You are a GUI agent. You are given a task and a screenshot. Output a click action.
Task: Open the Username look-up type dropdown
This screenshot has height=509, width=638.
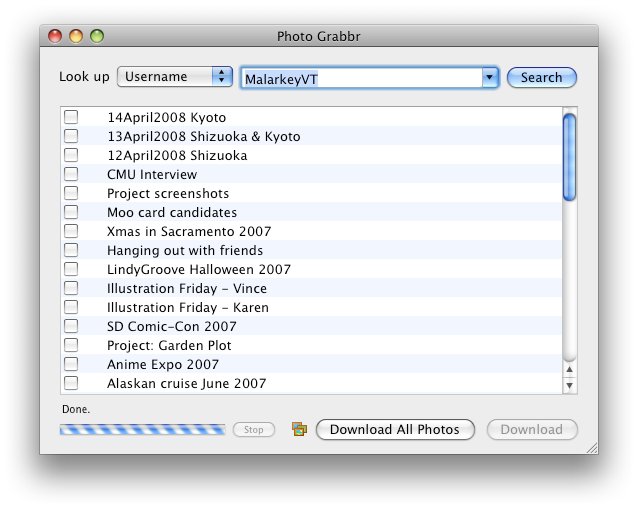[175, 76]
